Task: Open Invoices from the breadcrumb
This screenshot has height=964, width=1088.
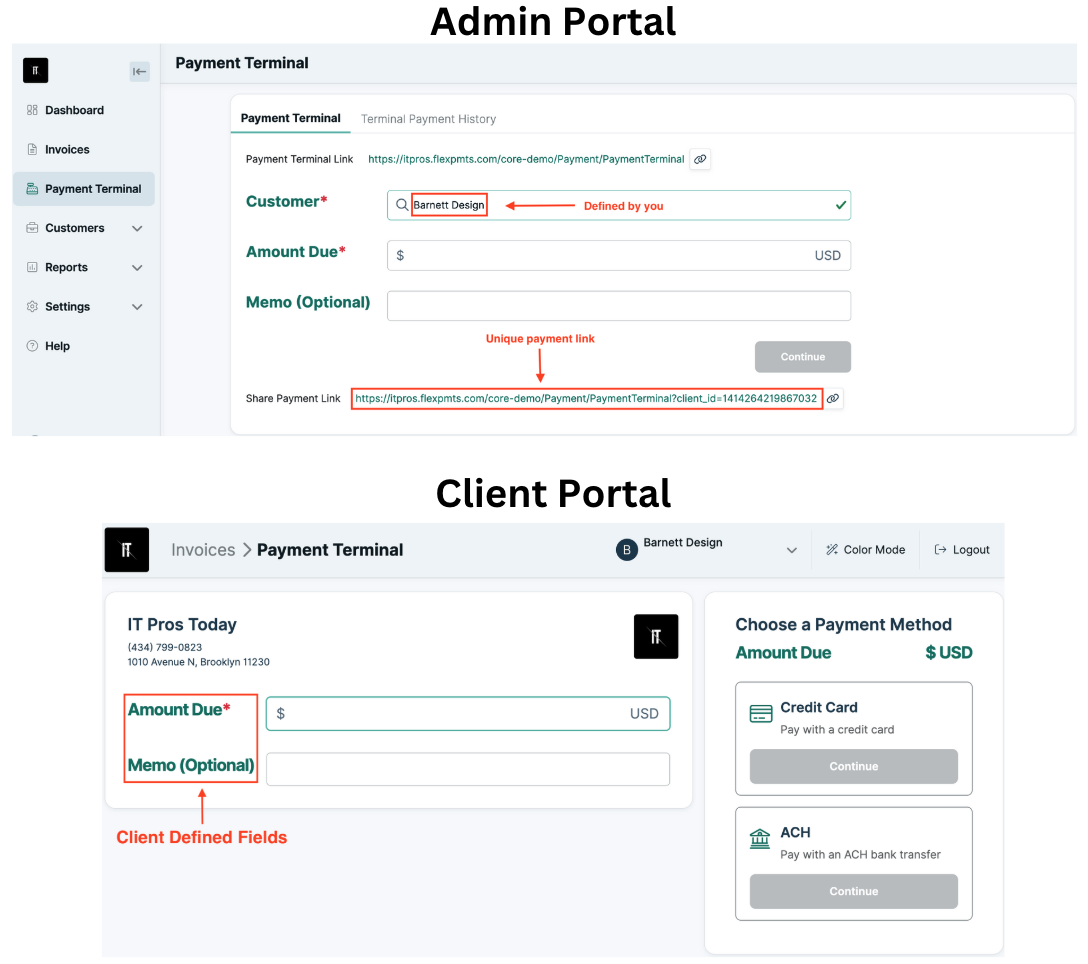Action: coord(203,549)
